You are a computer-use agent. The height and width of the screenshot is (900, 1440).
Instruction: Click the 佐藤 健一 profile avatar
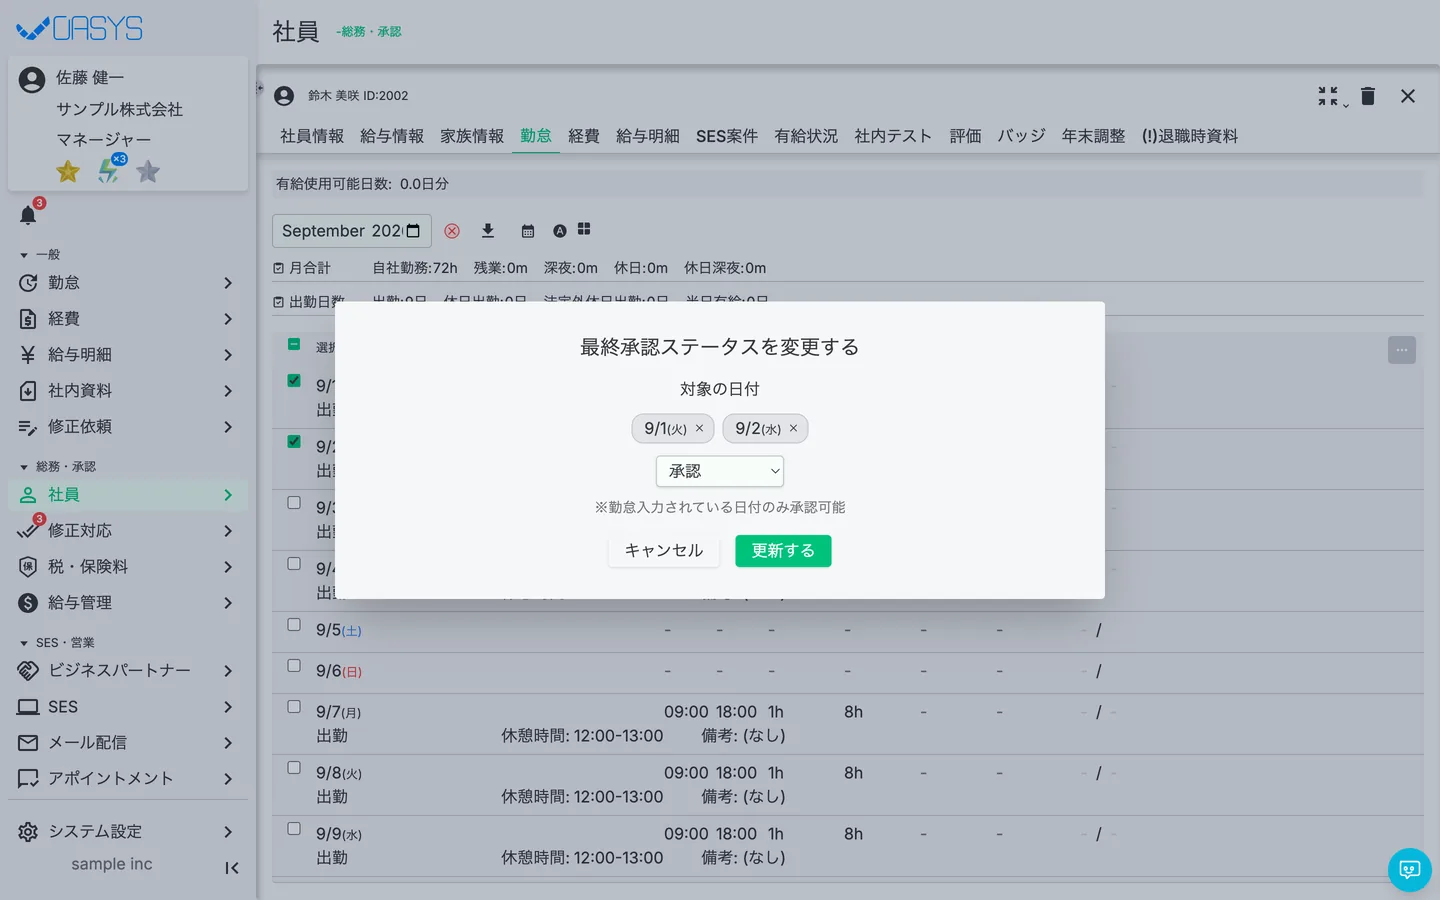point(32,80)
